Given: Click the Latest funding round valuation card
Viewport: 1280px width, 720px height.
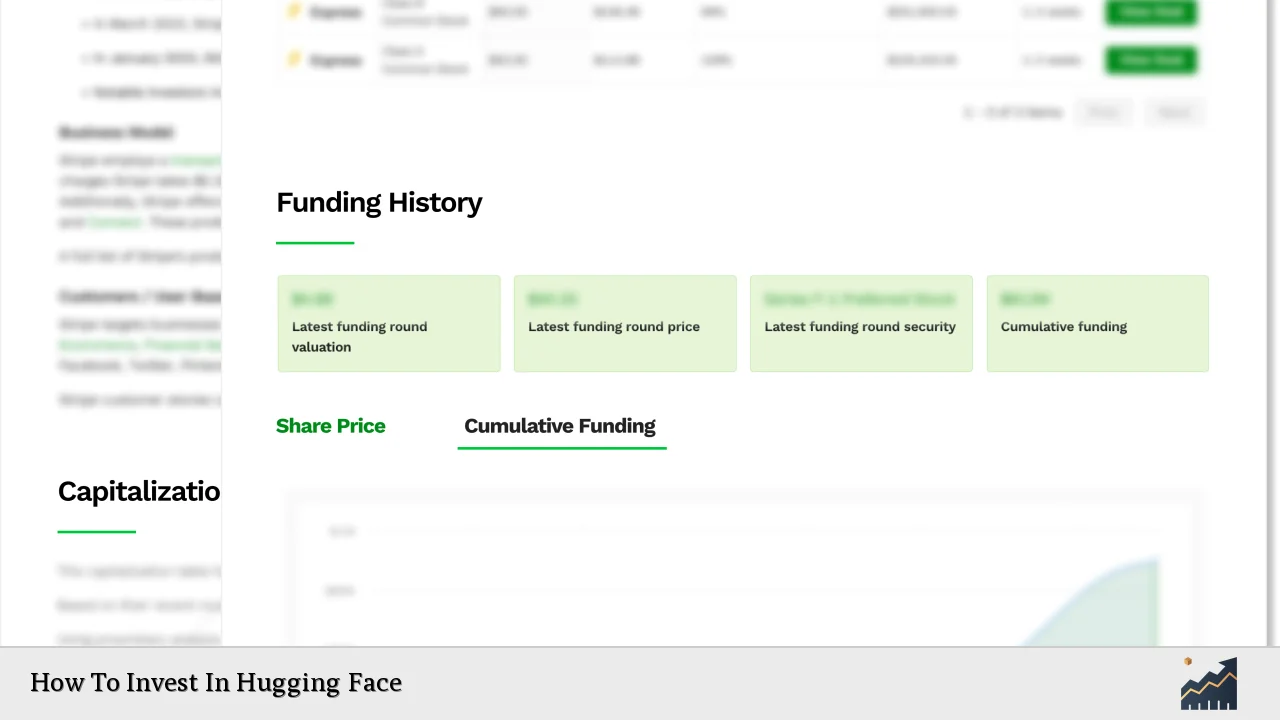Looking at the screenshot, I should [x=389, y=324].
